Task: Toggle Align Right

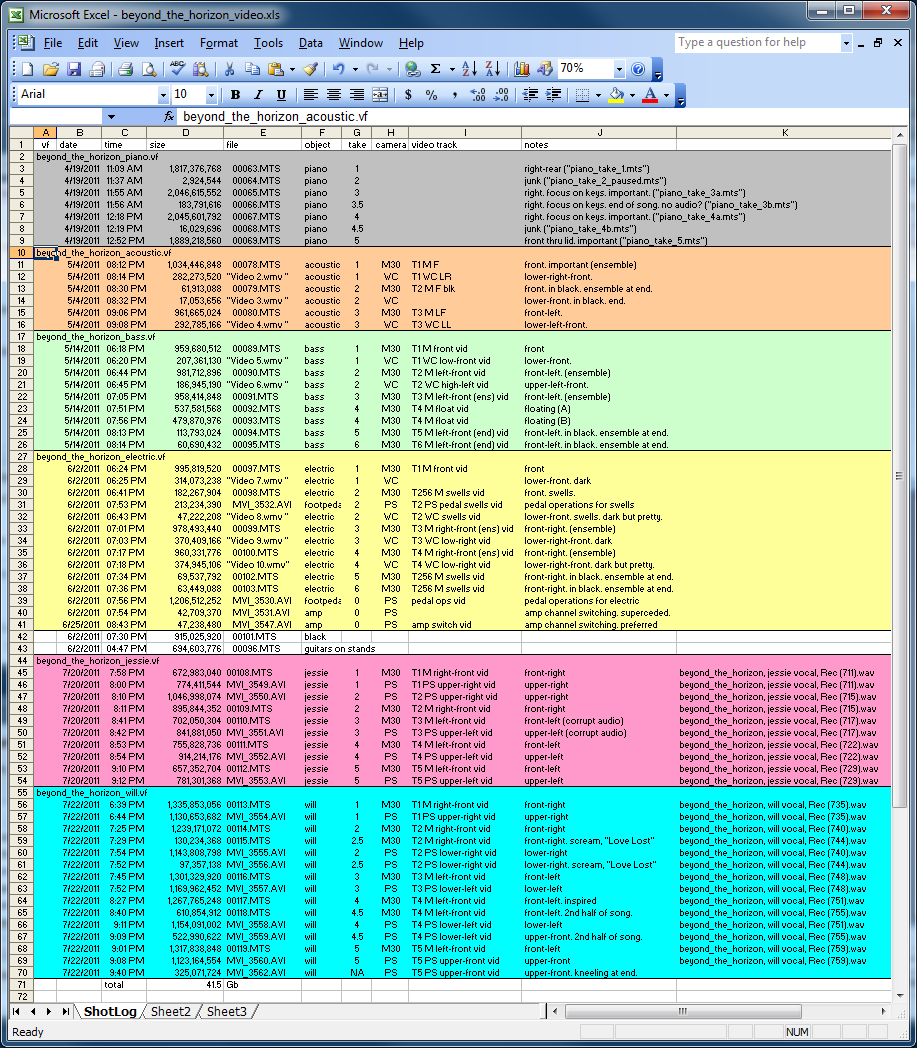Action: point(357,95)
